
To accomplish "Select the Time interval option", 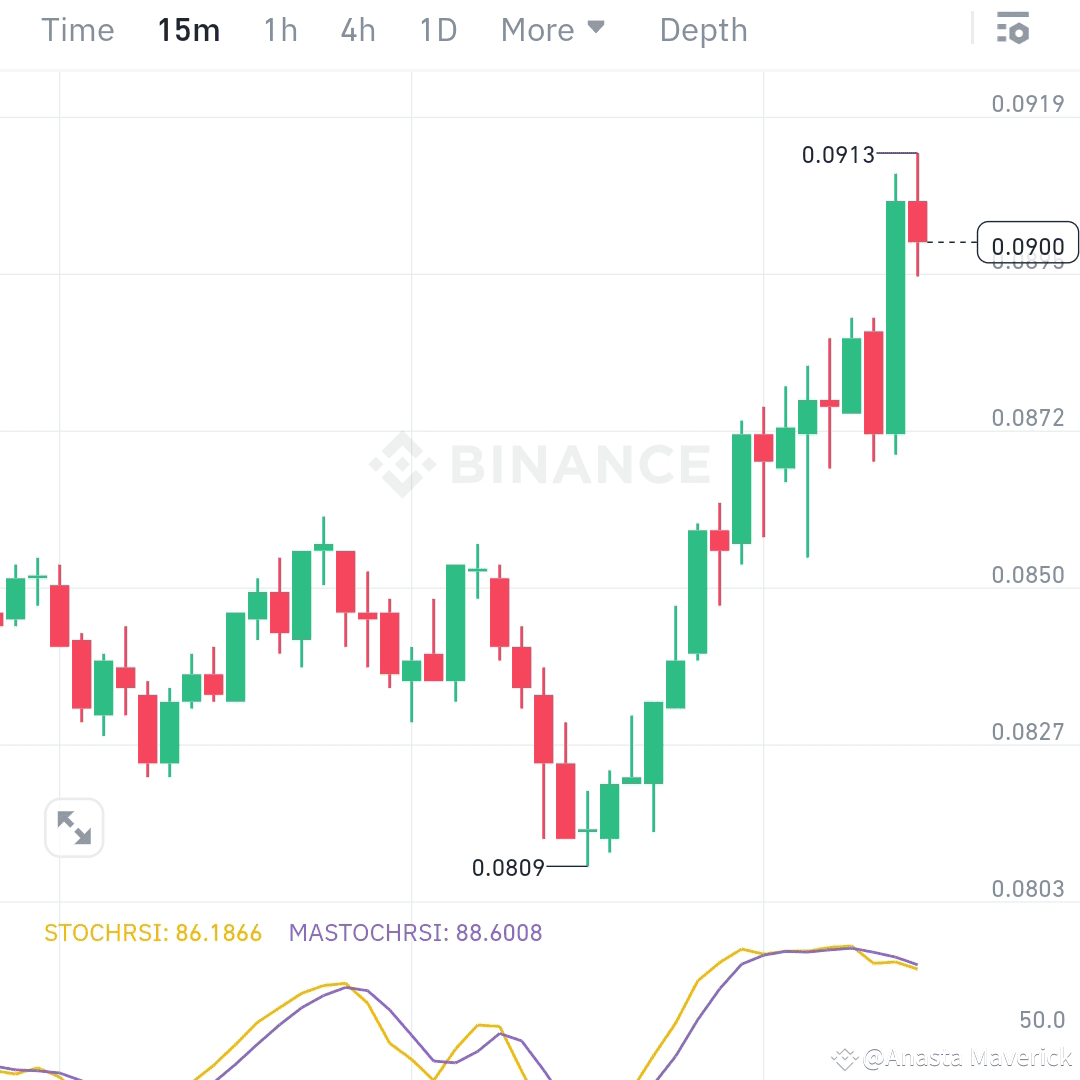I will (77, 30).
